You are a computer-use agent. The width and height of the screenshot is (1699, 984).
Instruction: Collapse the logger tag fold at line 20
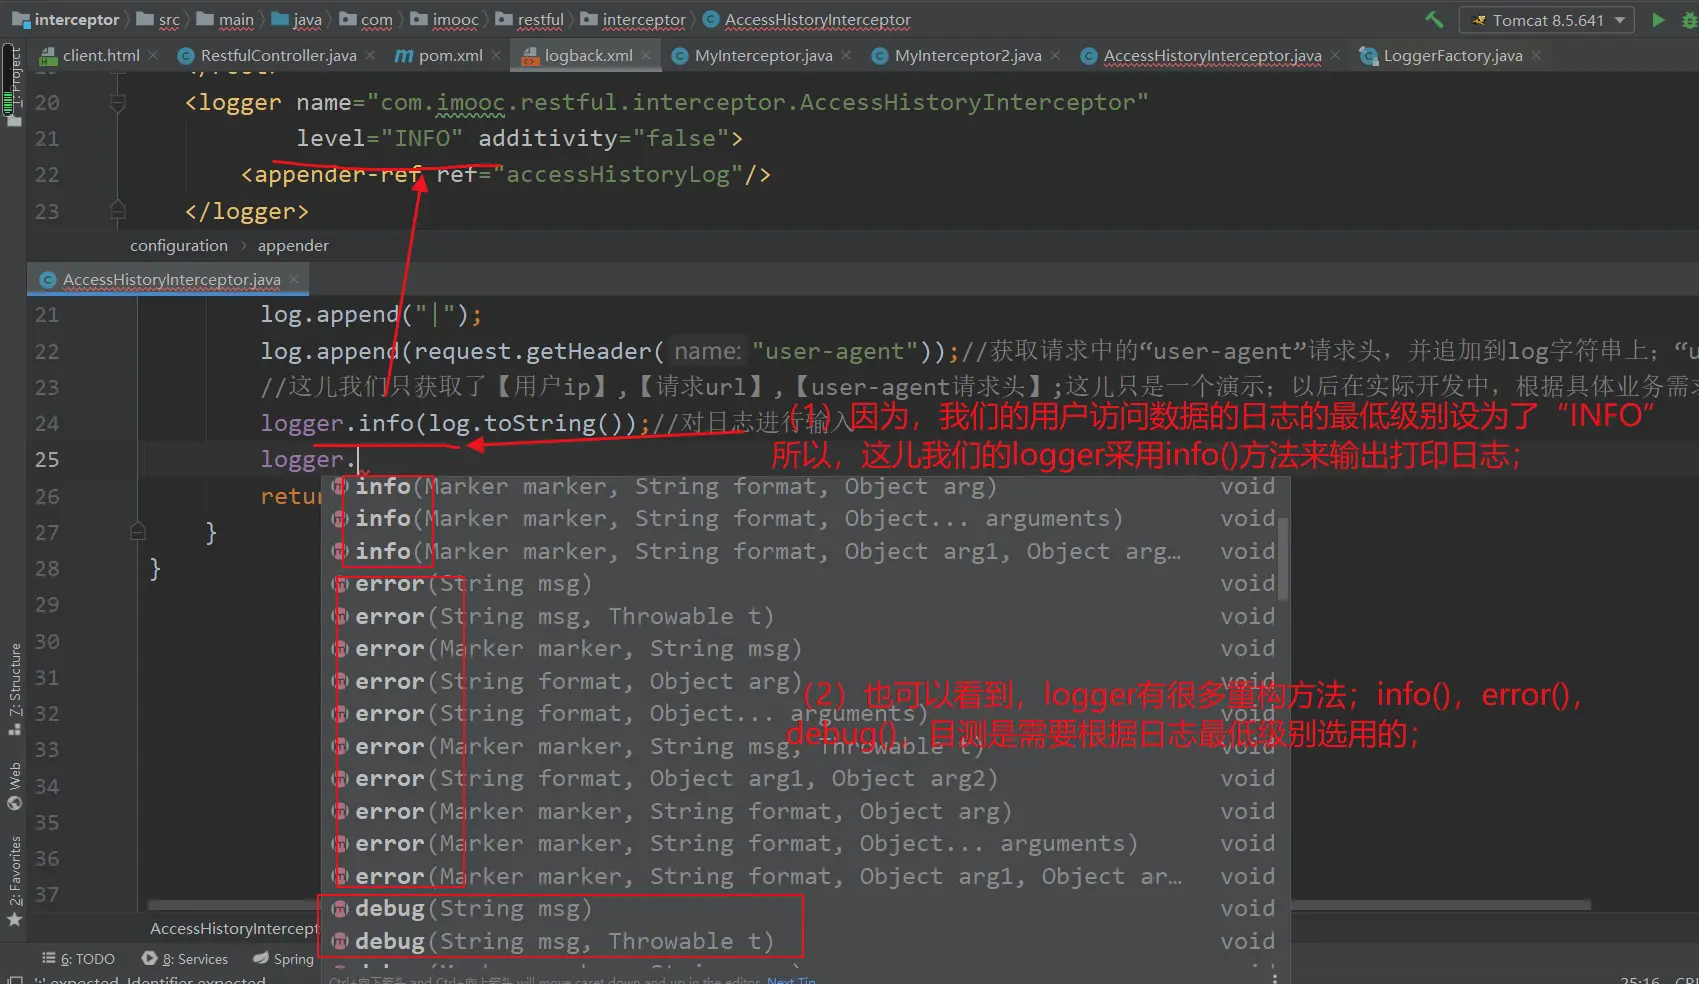tap(118, 103)
